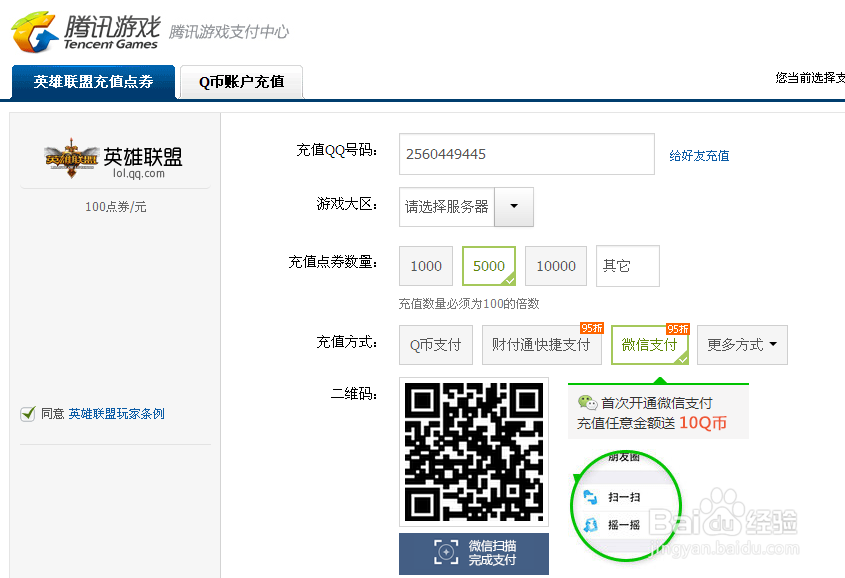The width and height of the screenshot is (845, 578).
Task: Open the 请选择服务器 server dropdown
Action: 448,207
